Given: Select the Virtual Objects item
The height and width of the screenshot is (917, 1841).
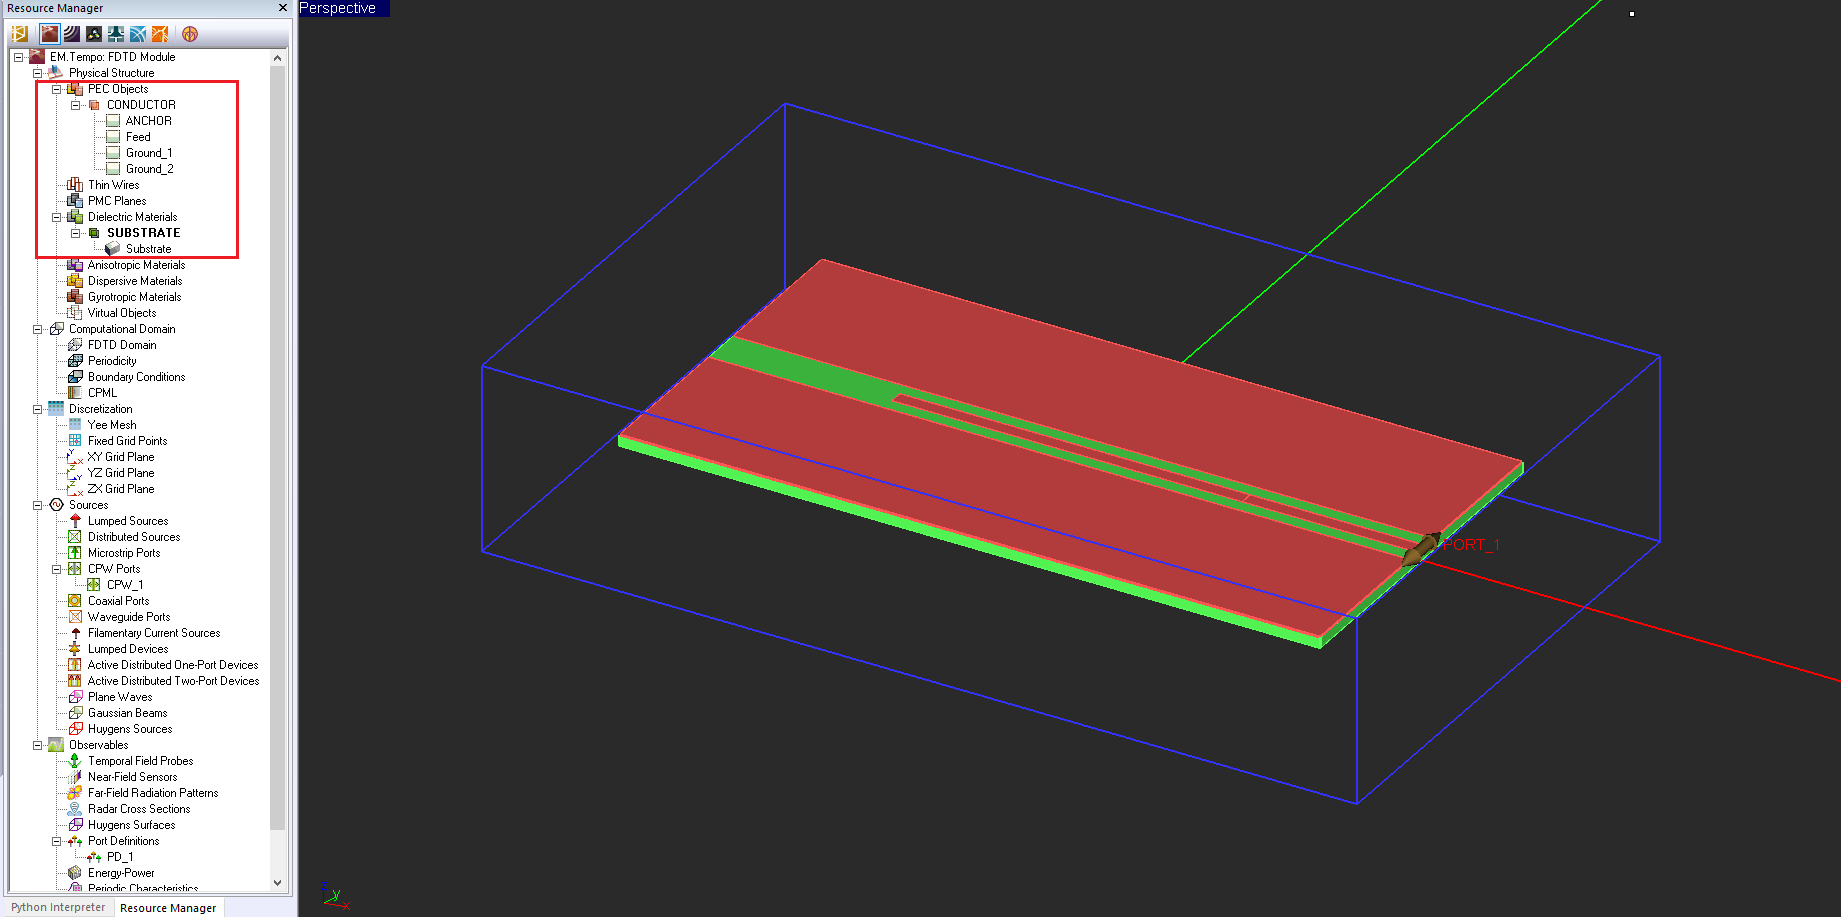Looking at the screenshot, I should (x=122, y=313).
